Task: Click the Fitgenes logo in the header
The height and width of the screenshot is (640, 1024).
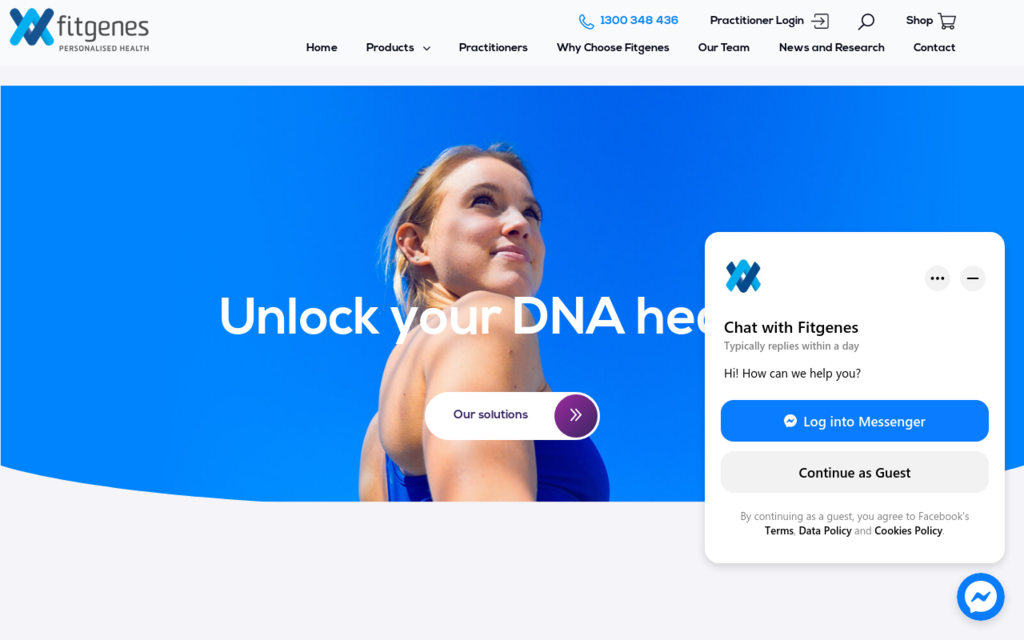Action: (x=79, y=29)
